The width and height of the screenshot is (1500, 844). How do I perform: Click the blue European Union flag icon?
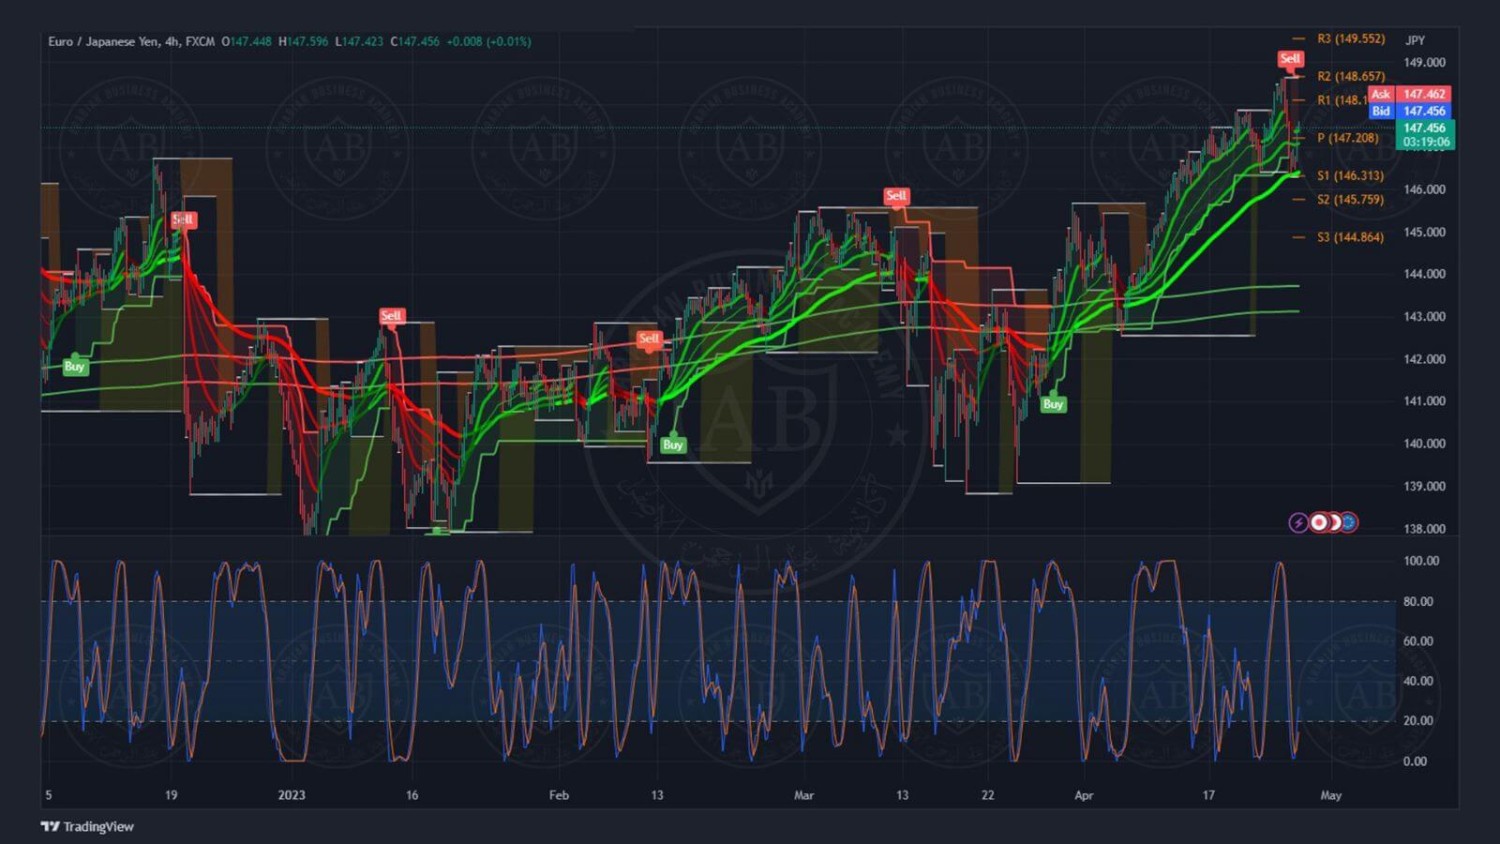pyautogui.click(x=1350, y=522)
